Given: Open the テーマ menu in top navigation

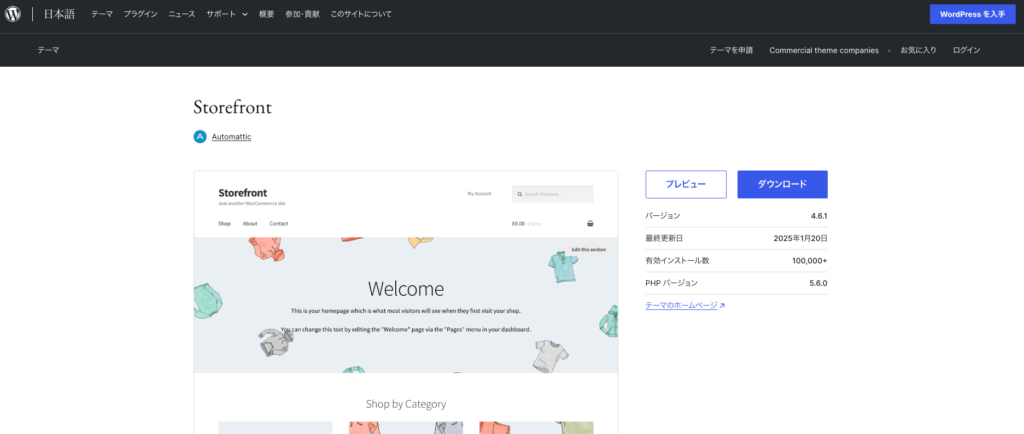Looking at the screenshot, I should tap(102, 14).
